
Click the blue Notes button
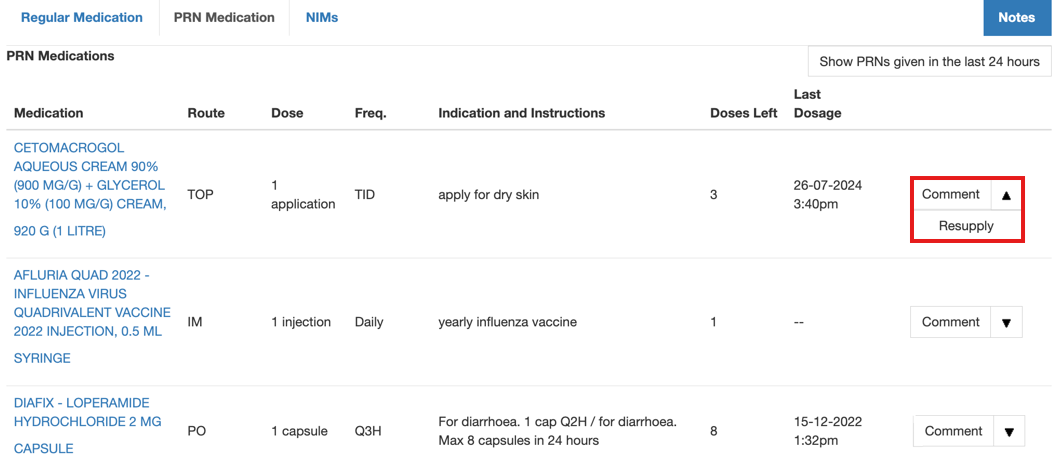pos(1016,18)
